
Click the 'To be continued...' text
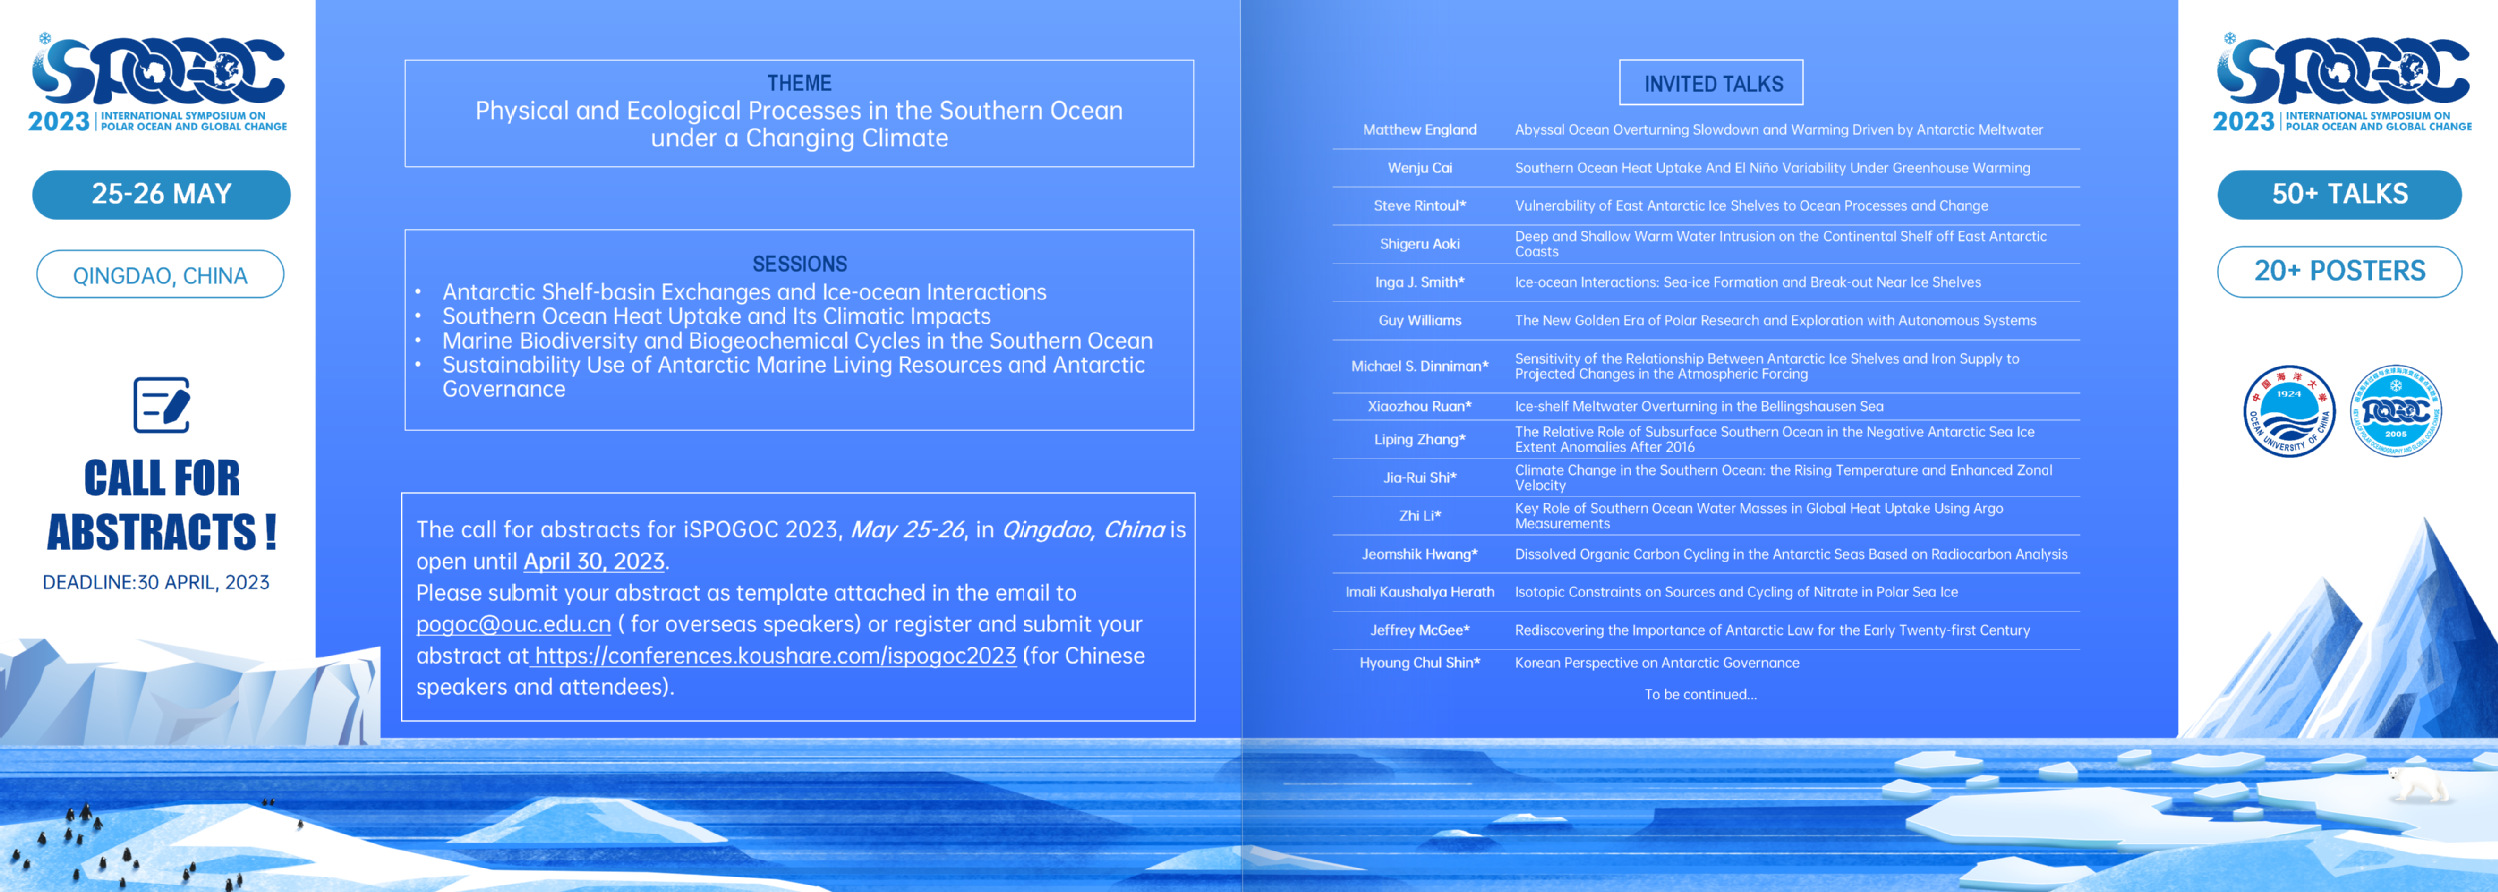click(1700, 694)
